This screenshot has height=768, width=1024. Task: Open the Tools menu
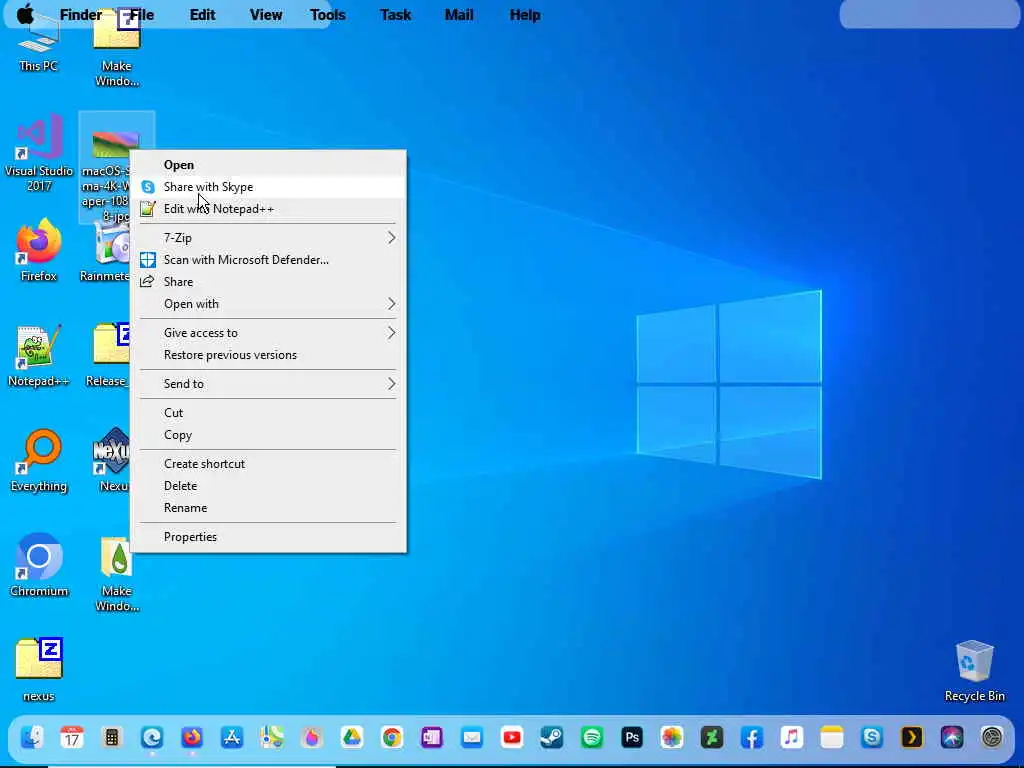[328, 14]
